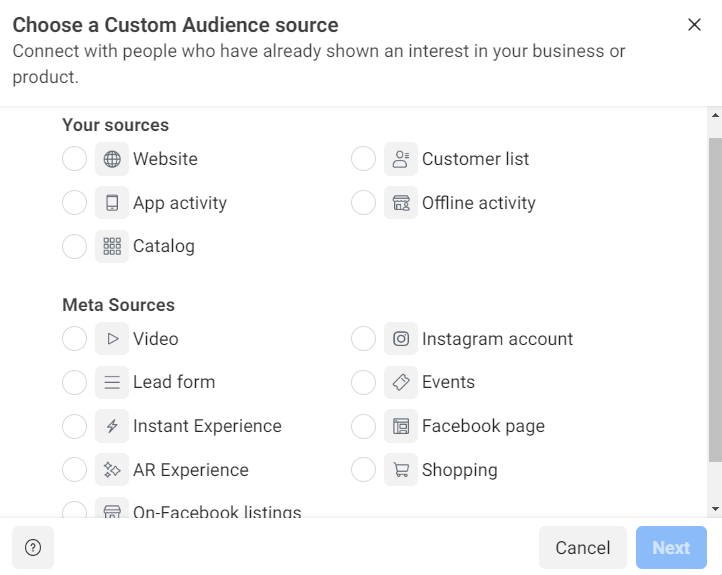Choose the Offline activity radio option

pyautogui.click(x=364, y=203)
